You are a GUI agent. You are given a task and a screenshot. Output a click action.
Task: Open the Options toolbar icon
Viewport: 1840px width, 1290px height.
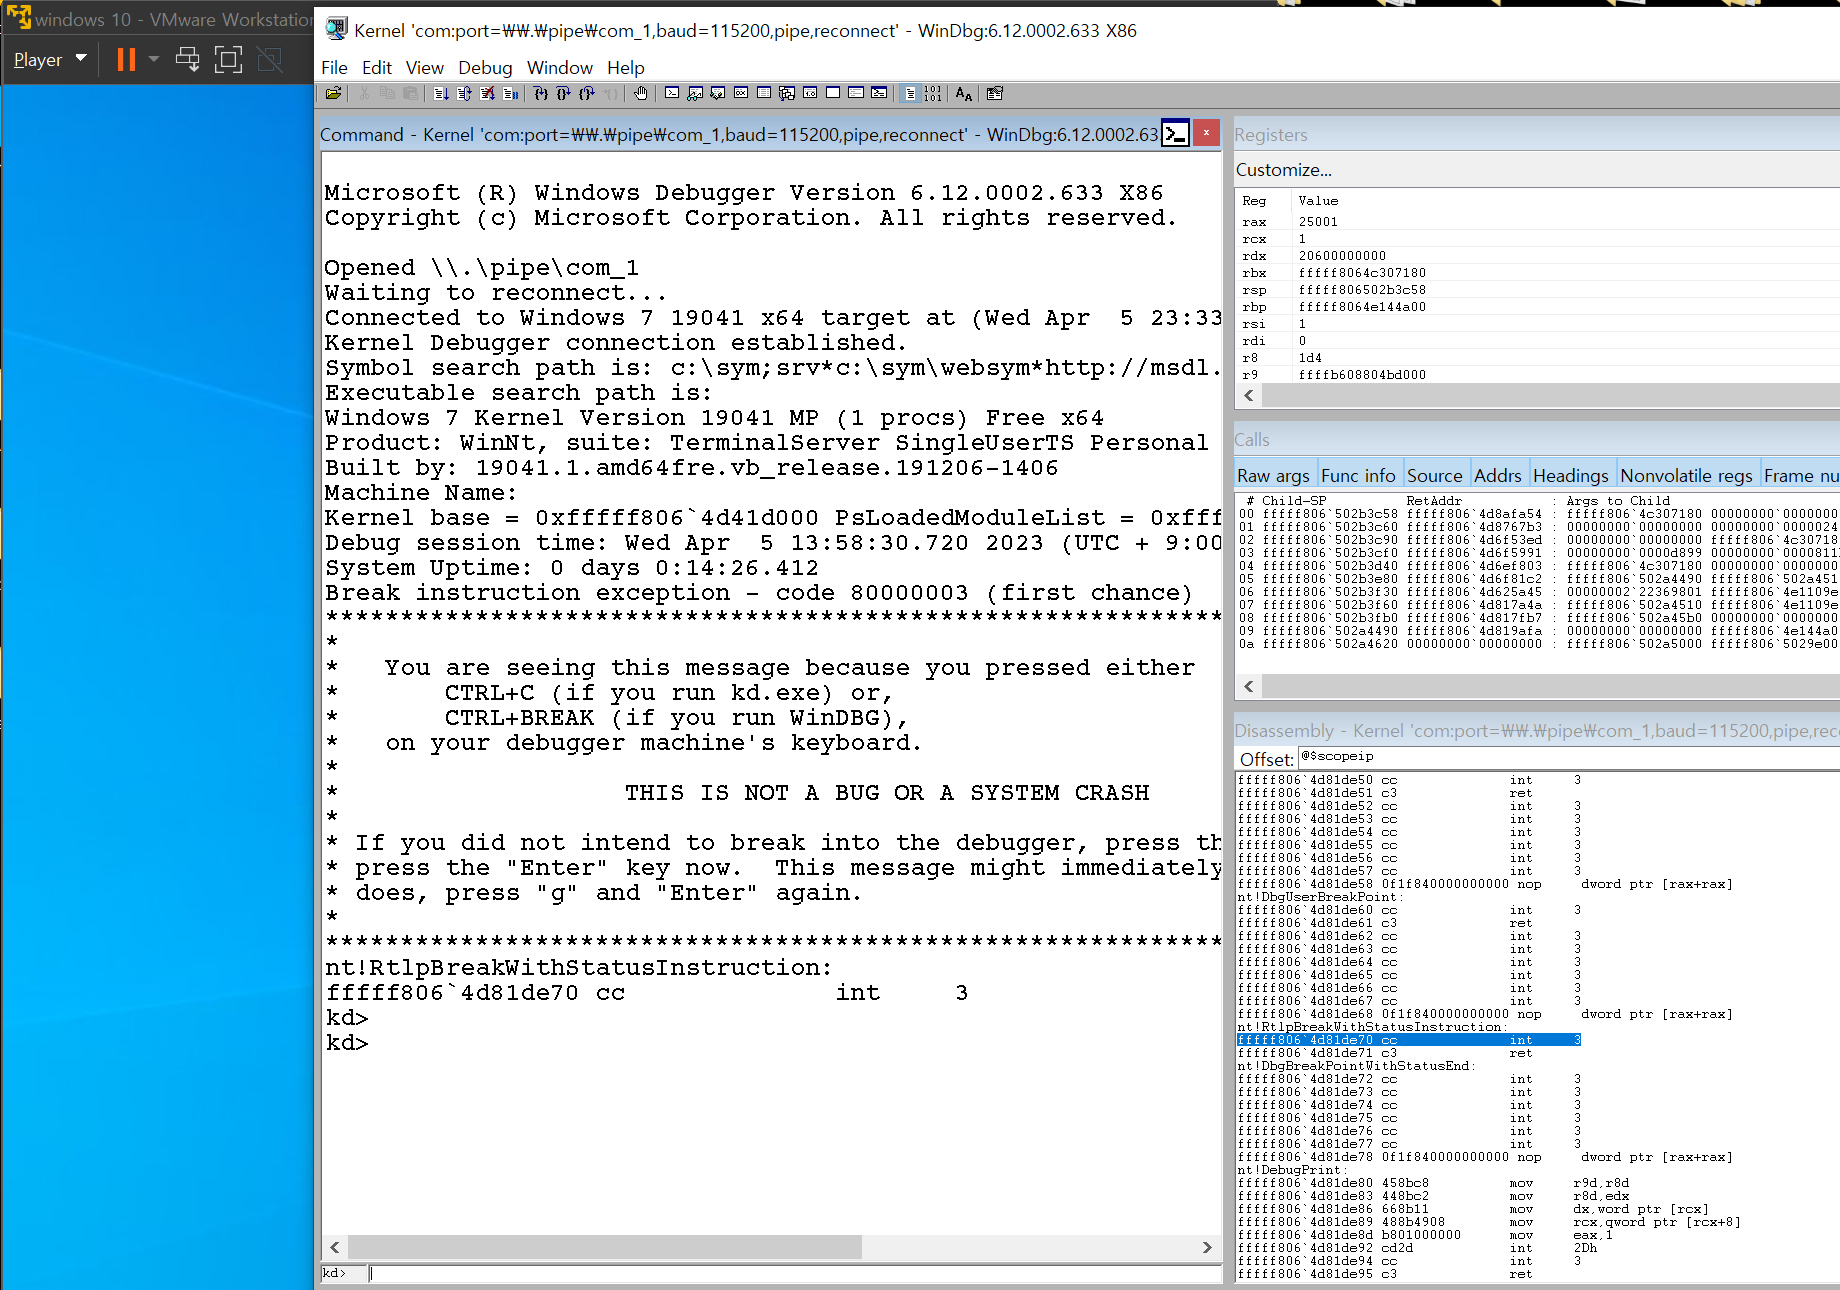pos(995,93)
